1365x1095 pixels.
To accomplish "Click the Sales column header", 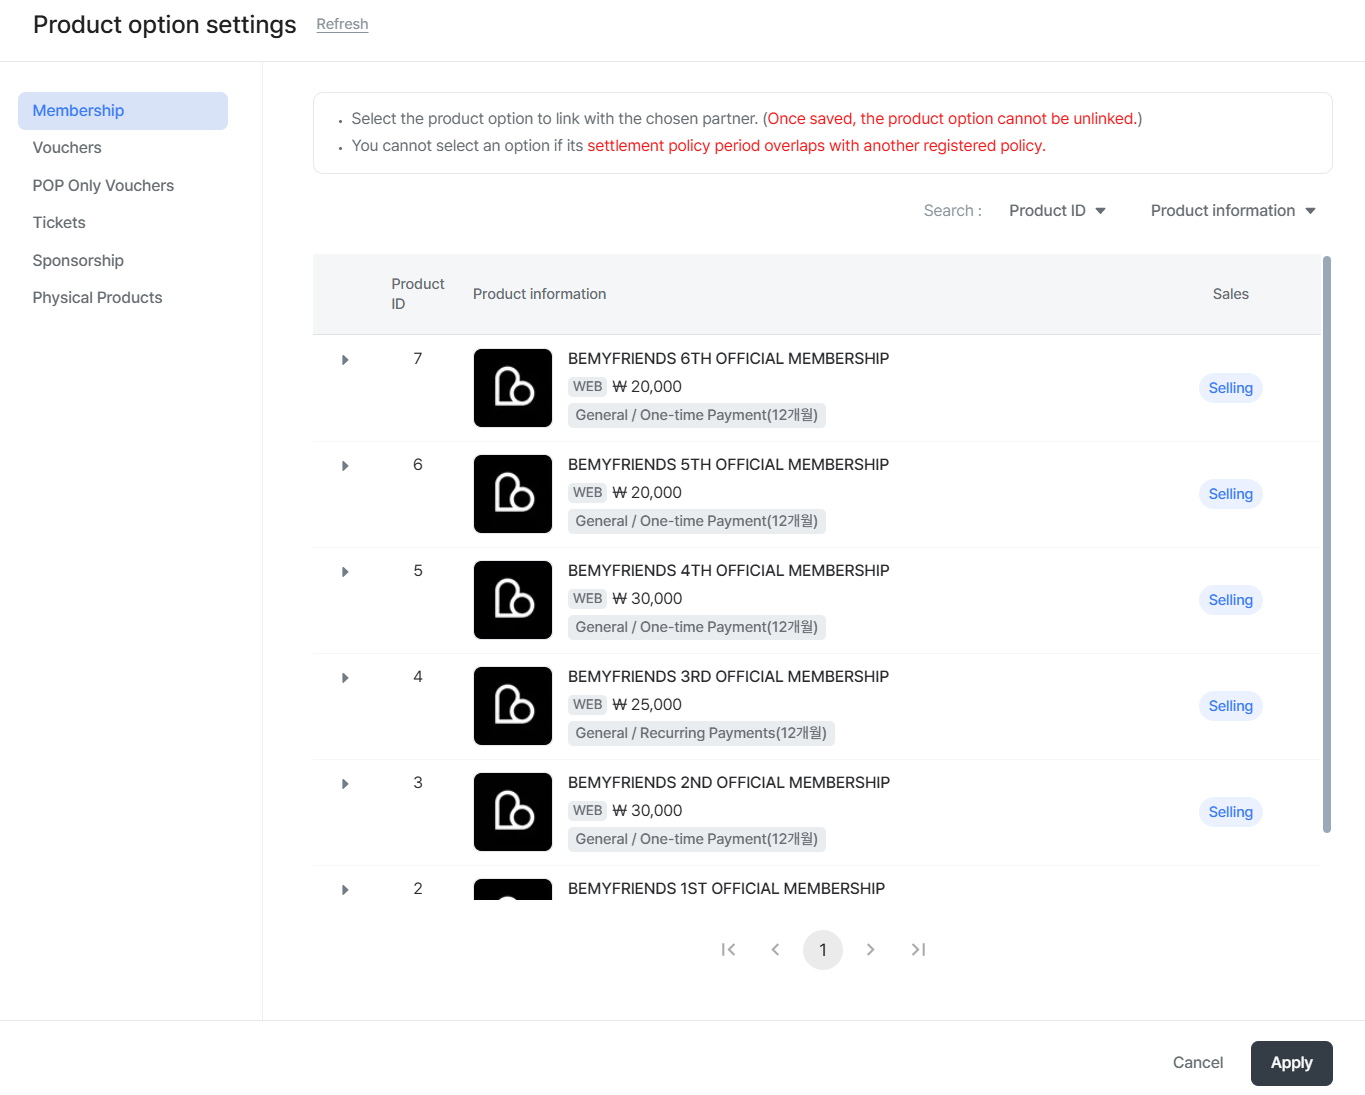I will 1230,294.
